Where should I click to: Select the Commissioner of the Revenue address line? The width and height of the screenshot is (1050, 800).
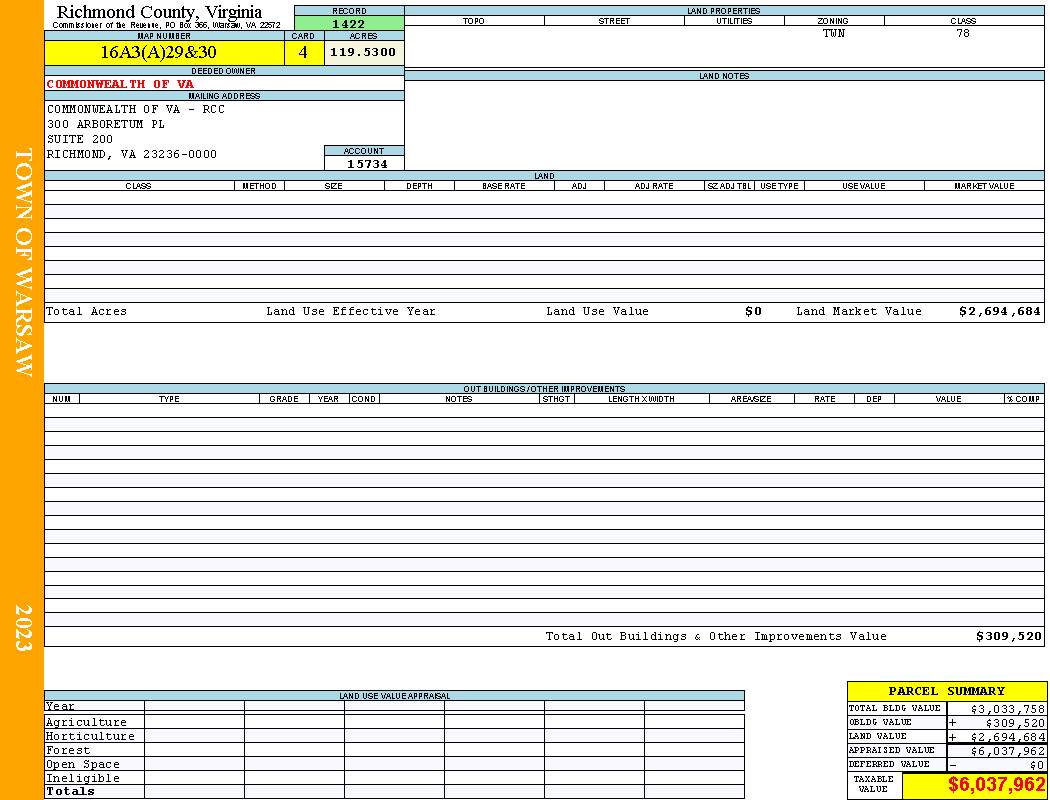tap(167, 25)
